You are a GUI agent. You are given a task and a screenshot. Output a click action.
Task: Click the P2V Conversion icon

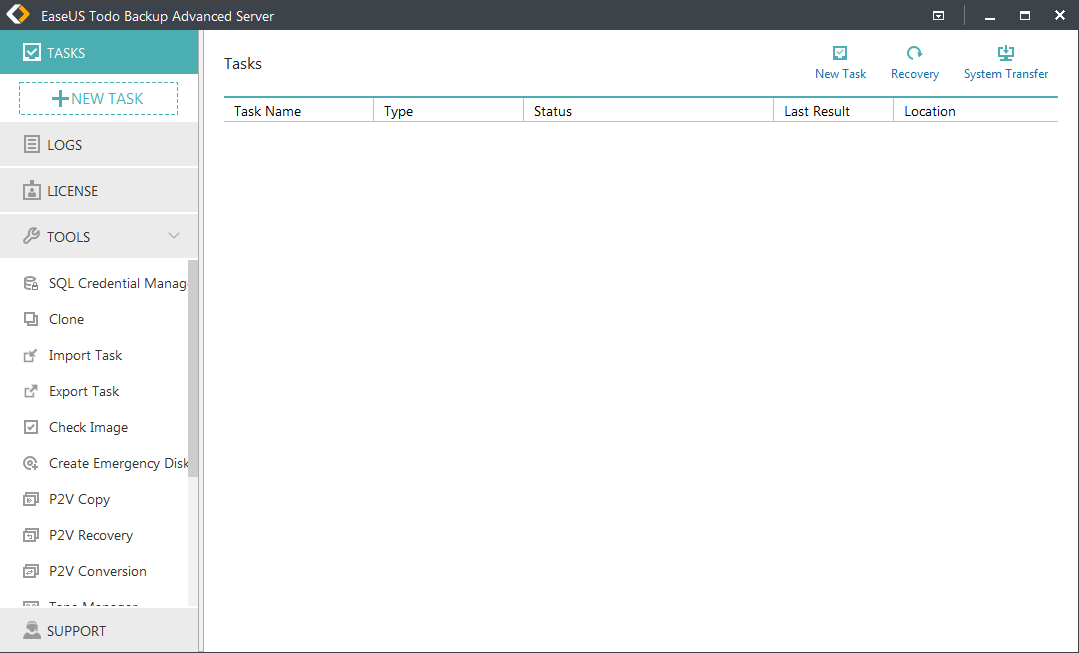point(31,572)
